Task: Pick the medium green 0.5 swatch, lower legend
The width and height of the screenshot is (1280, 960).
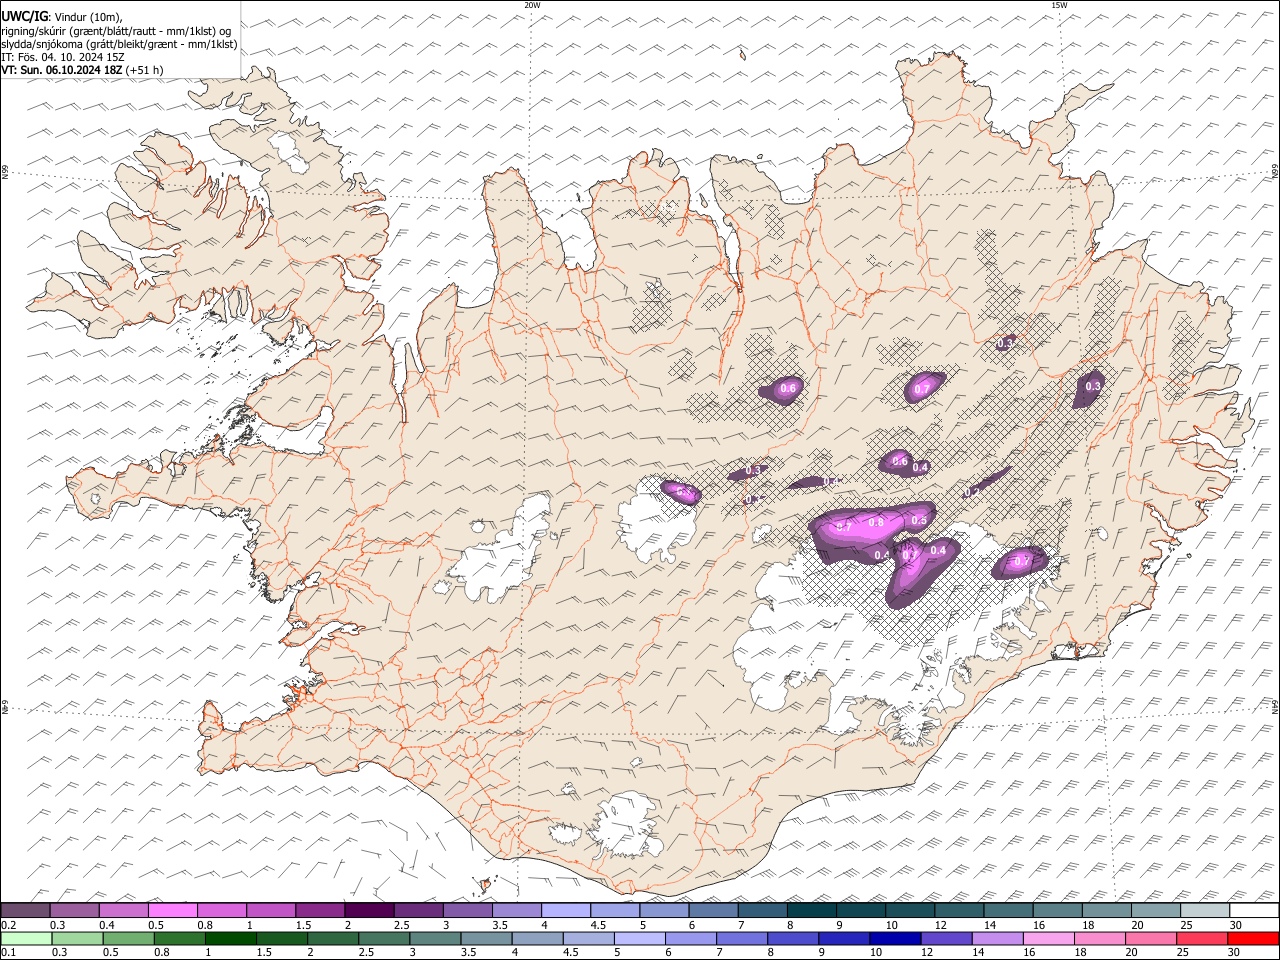Action: coord(129,938)
